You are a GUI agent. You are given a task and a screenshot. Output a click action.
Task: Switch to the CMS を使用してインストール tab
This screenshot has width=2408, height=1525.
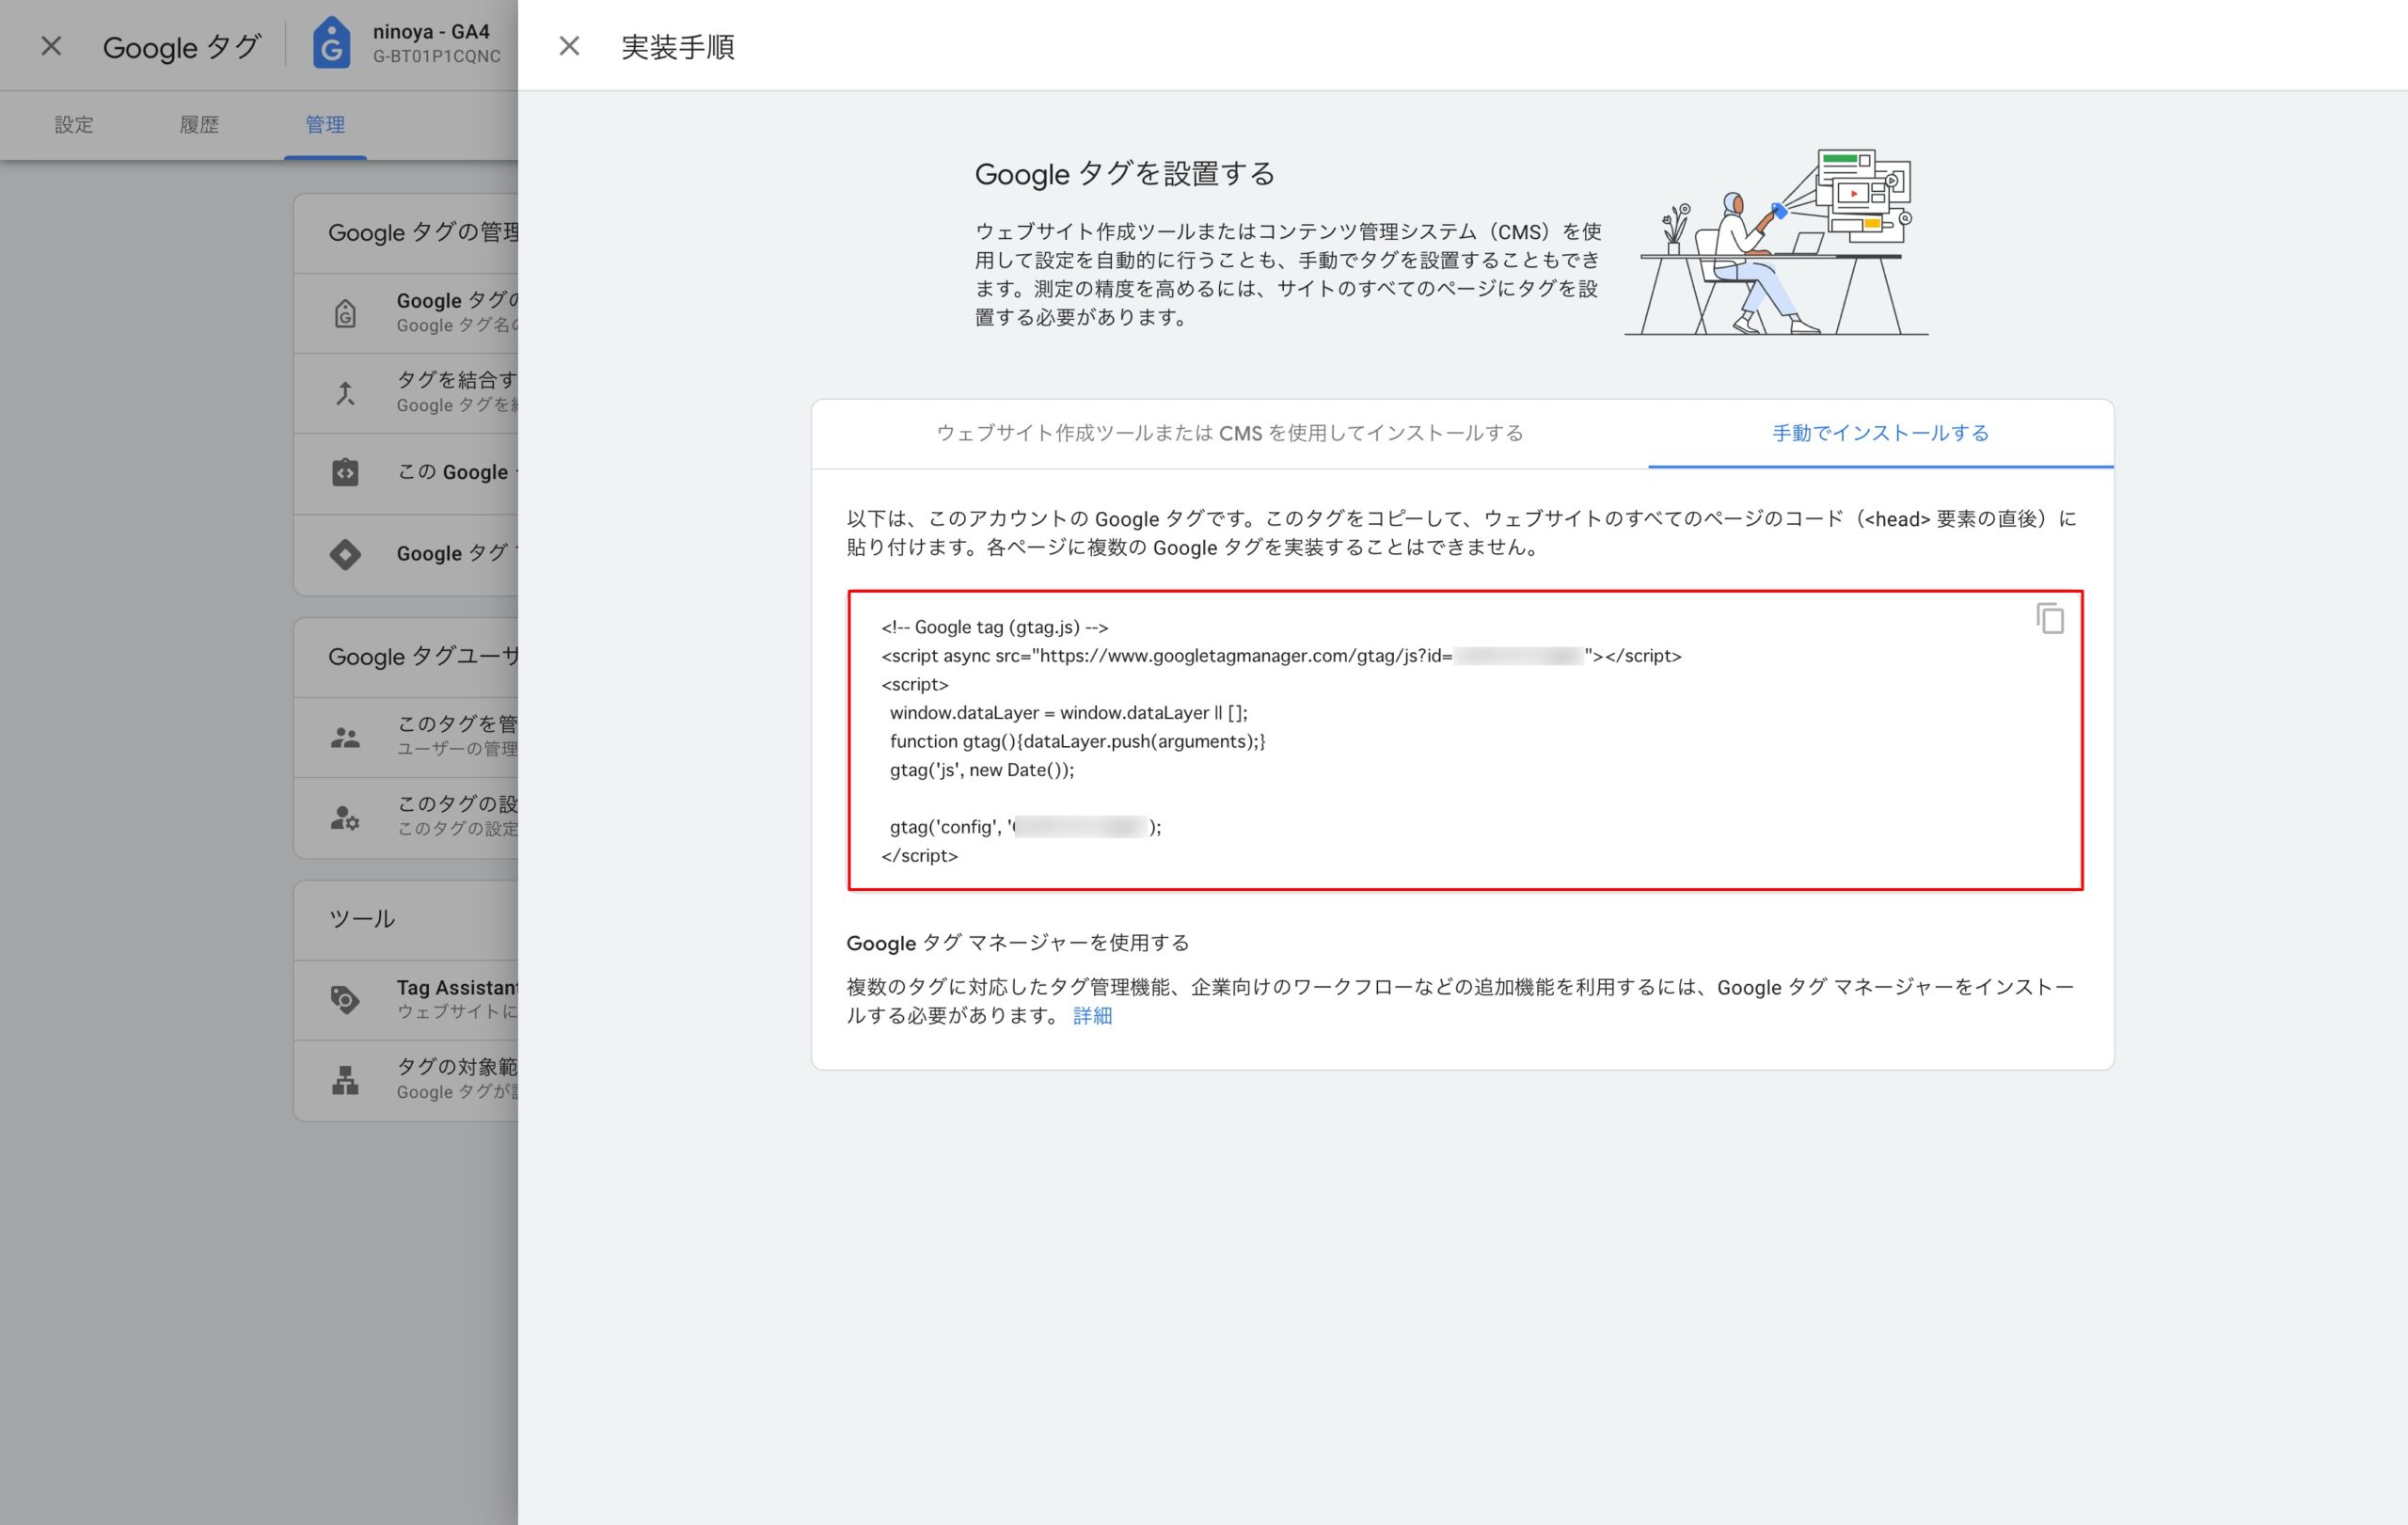(x=1229, y=433)
